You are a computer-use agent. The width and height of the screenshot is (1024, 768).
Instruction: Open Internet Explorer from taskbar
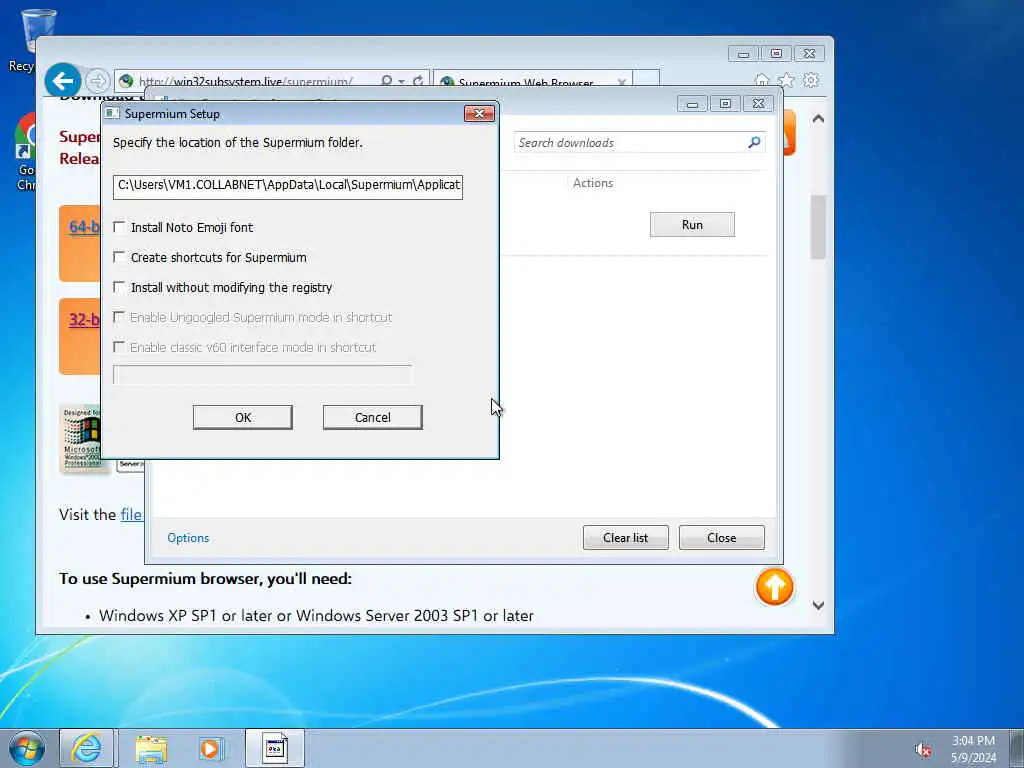point(87,748)
